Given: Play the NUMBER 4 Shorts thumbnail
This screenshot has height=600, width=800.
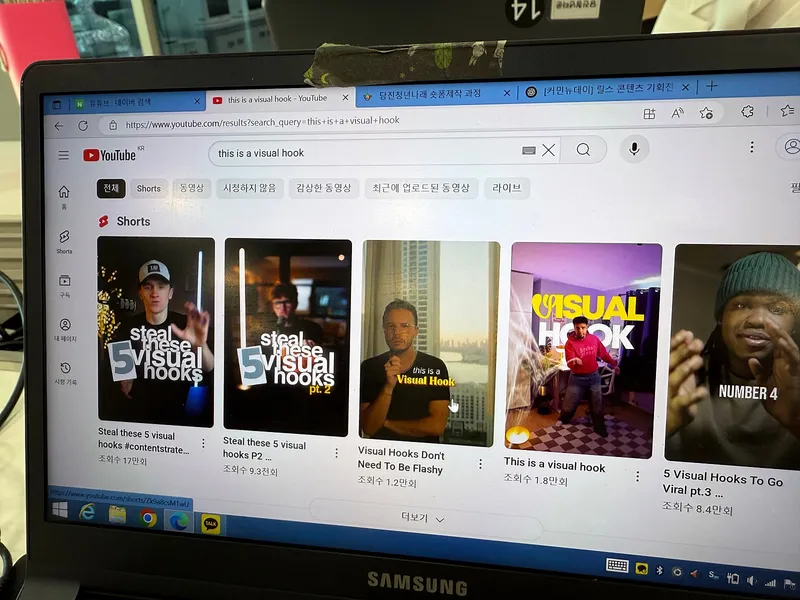Looking at the screenshot, I should coord(733,356).
